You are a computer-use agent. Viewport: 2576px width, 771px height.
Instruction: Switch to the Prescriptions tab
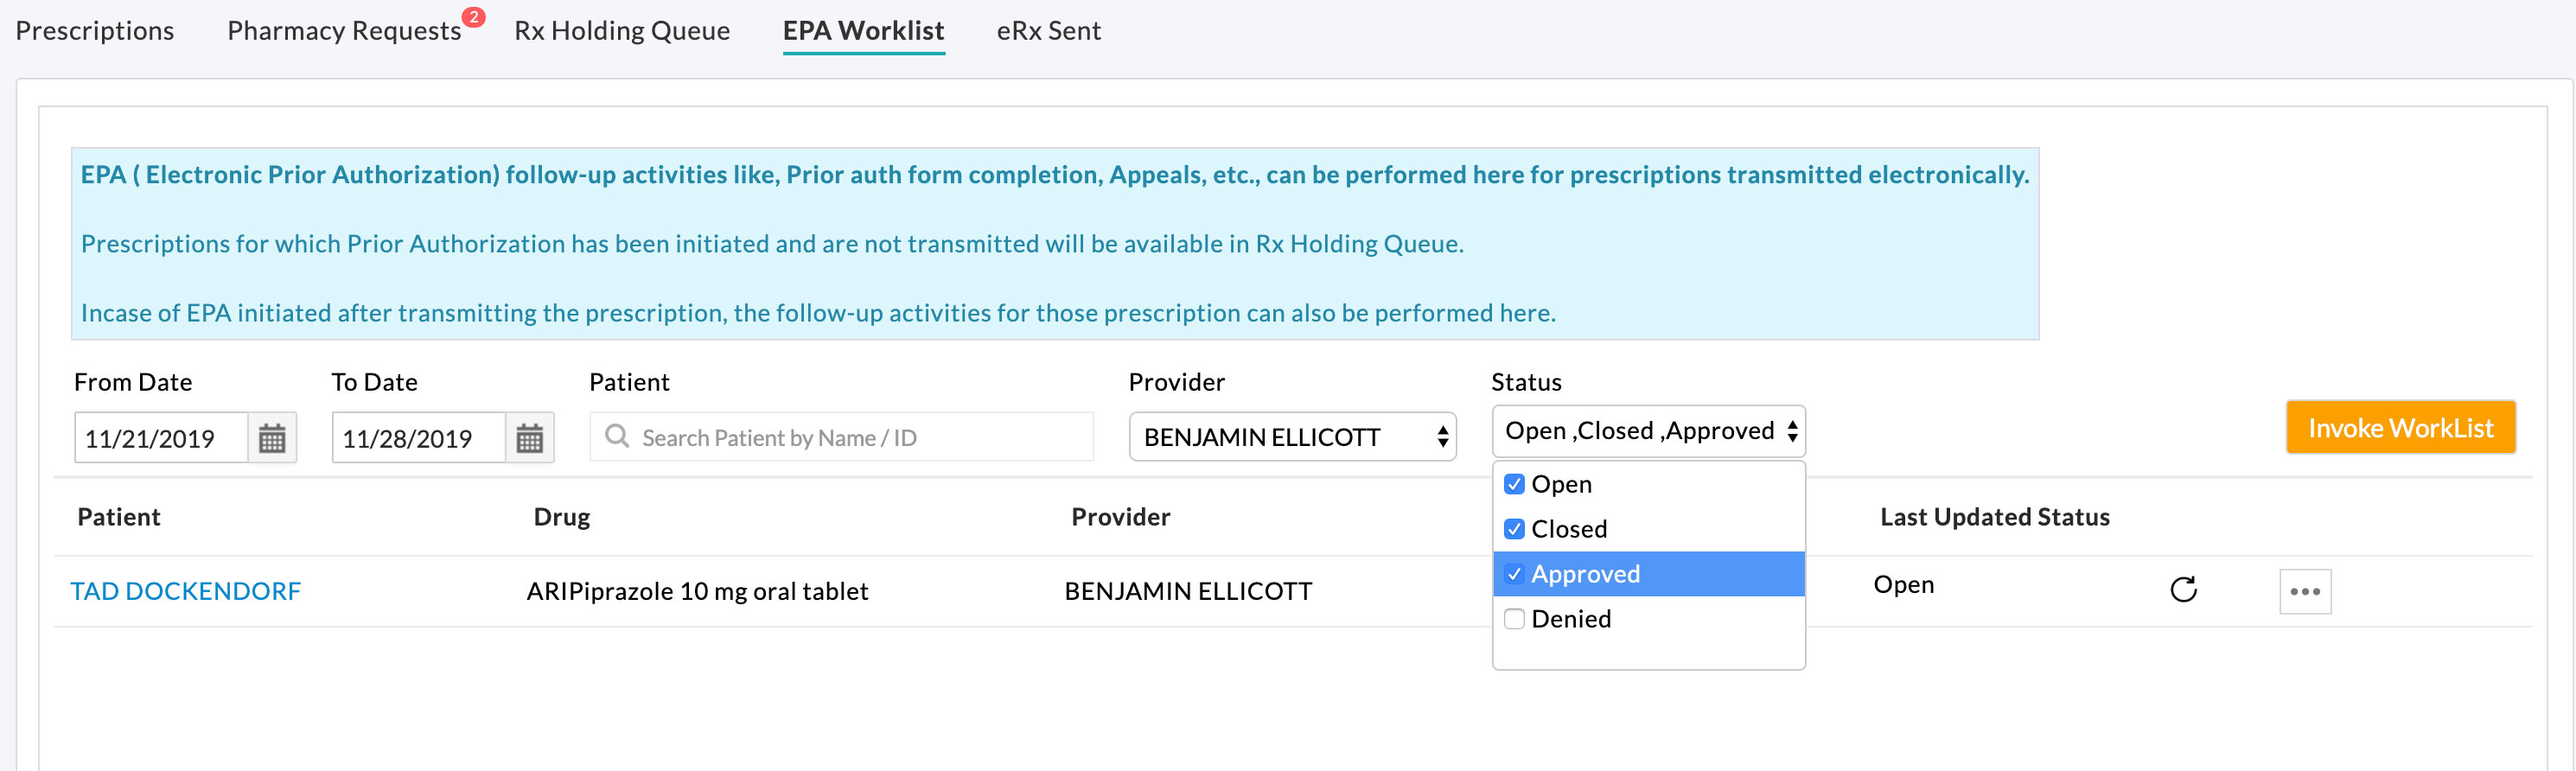(95, 31)
